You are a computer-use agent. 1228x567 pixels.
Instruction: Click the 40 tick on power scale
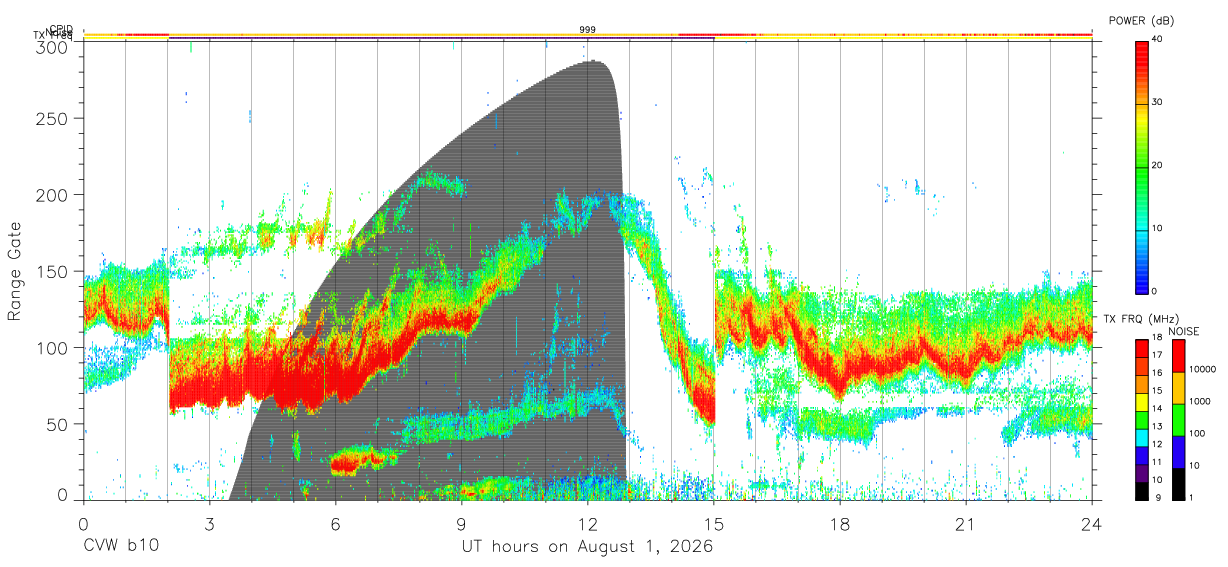(x=1156, y=40)
